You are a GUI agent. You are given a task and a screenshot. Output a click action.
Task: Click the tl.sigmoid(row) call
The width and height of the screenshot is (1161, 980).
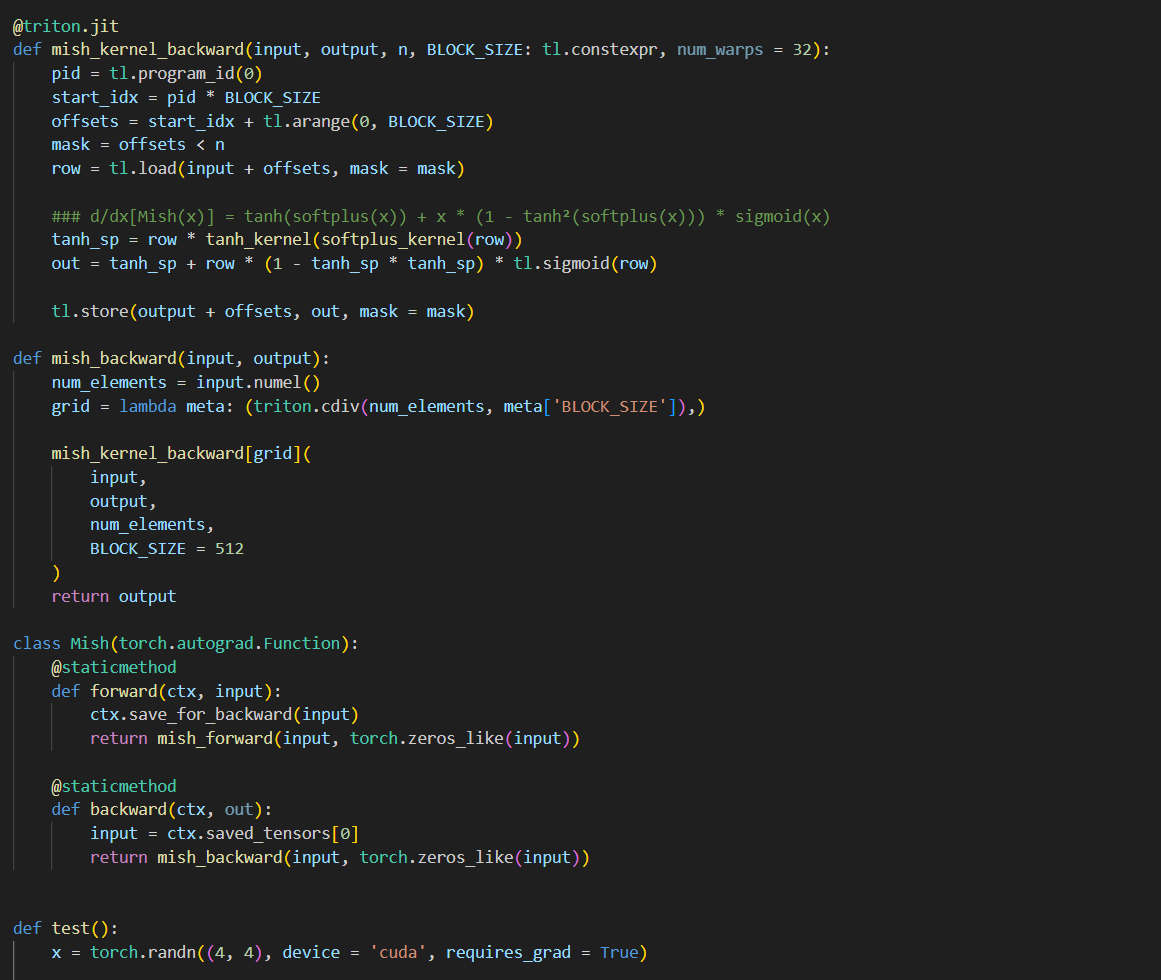click(585, 264)
